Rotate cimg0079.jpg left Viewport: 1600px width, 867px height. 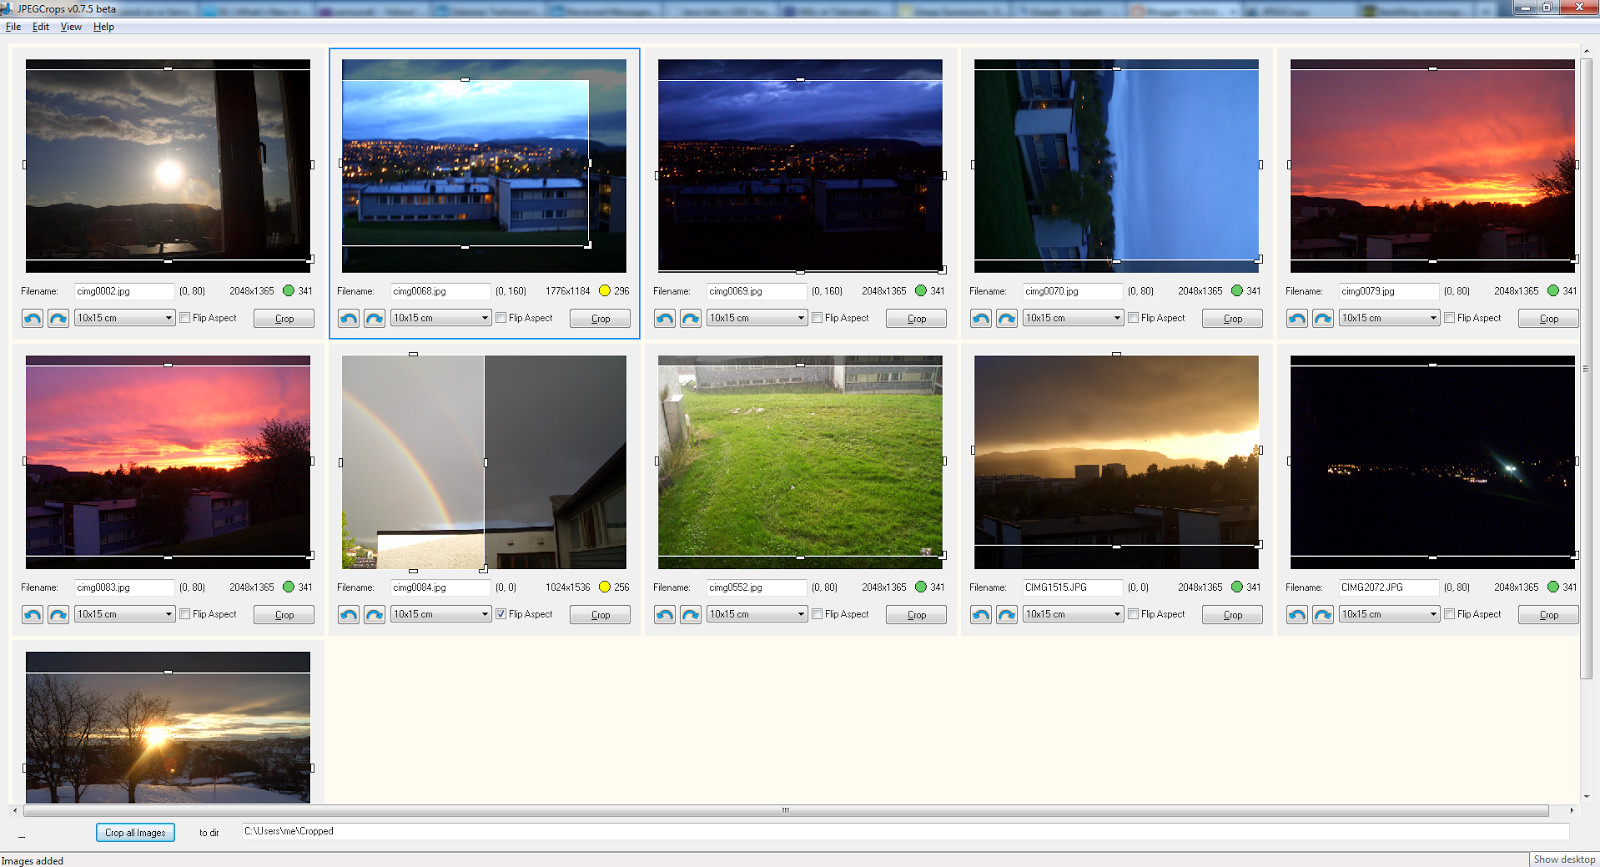point(1296,318)
